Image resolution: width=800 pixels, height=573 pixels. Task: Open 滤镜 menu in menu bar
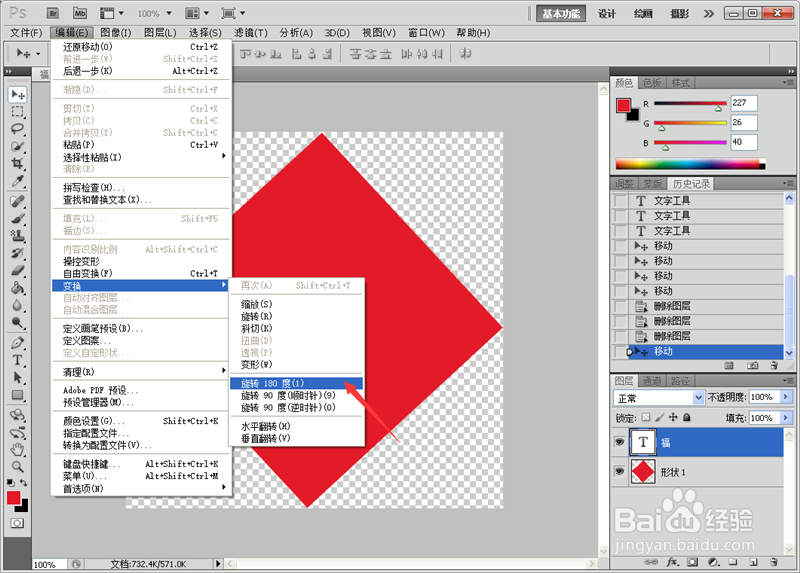tap(251, 33)
